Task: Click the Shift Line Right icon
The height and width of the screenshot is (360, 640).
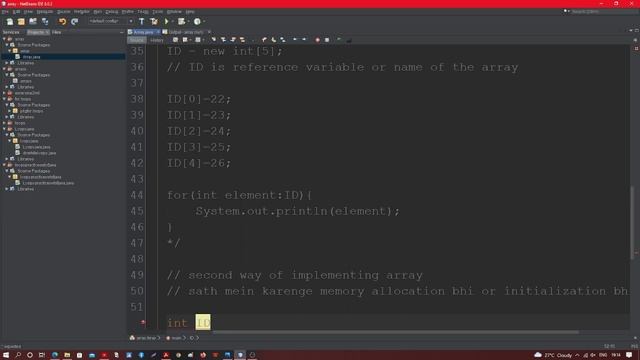Action: pyautogui.click(x=304, y=40)
